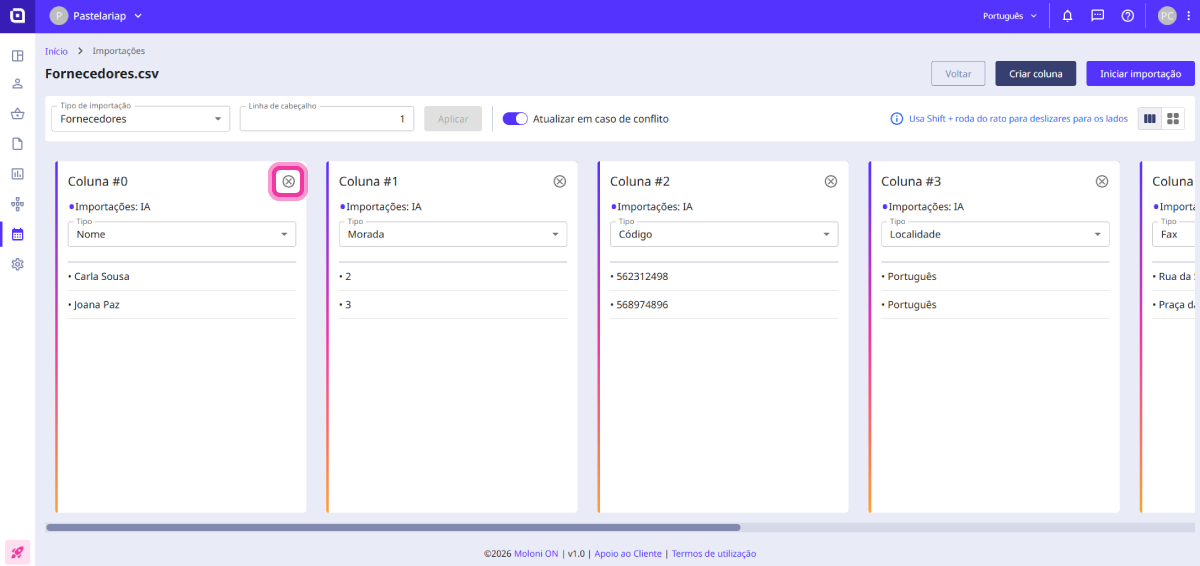
Task: Focus the Linha de cabeçalho input field
Action: point(327,118)
